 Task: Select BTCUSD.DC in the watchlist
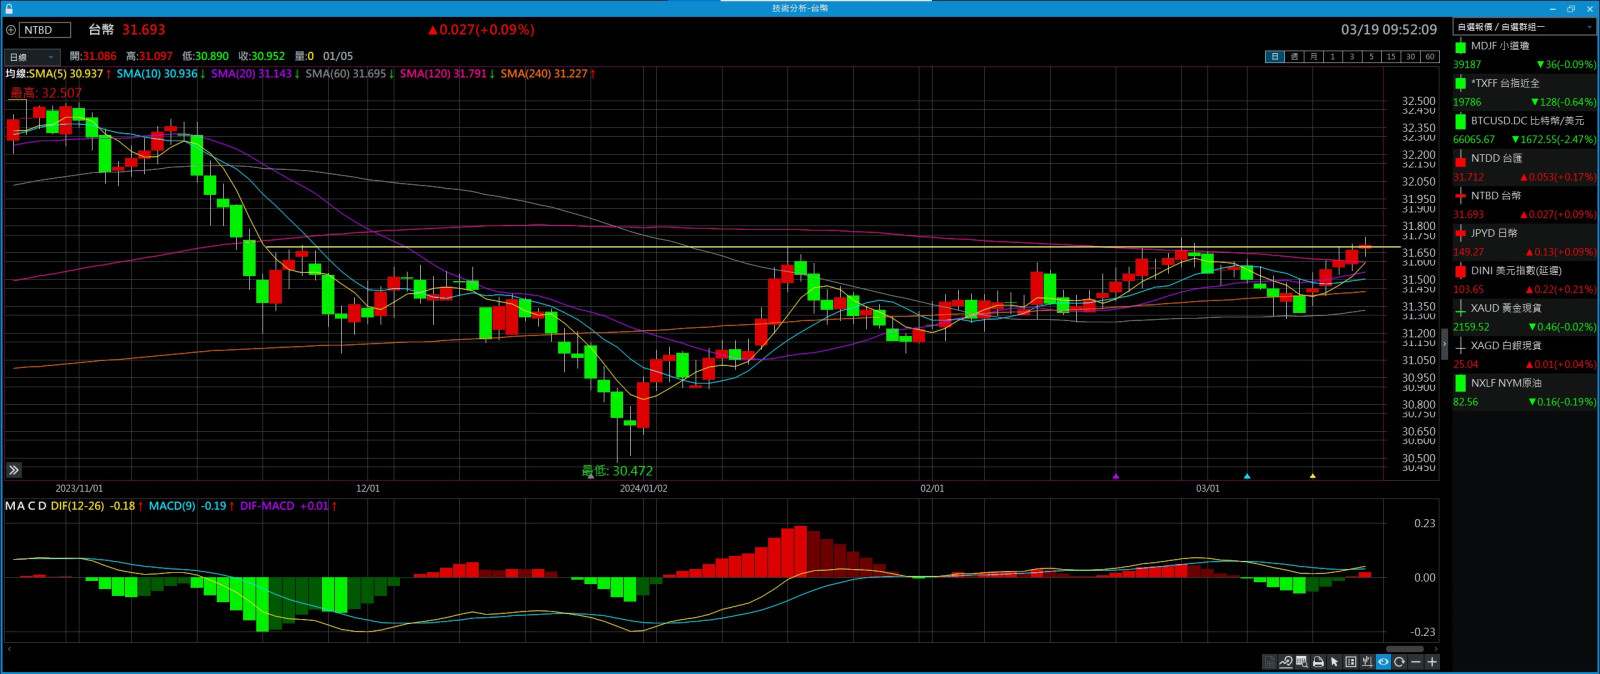[1525, 121]
